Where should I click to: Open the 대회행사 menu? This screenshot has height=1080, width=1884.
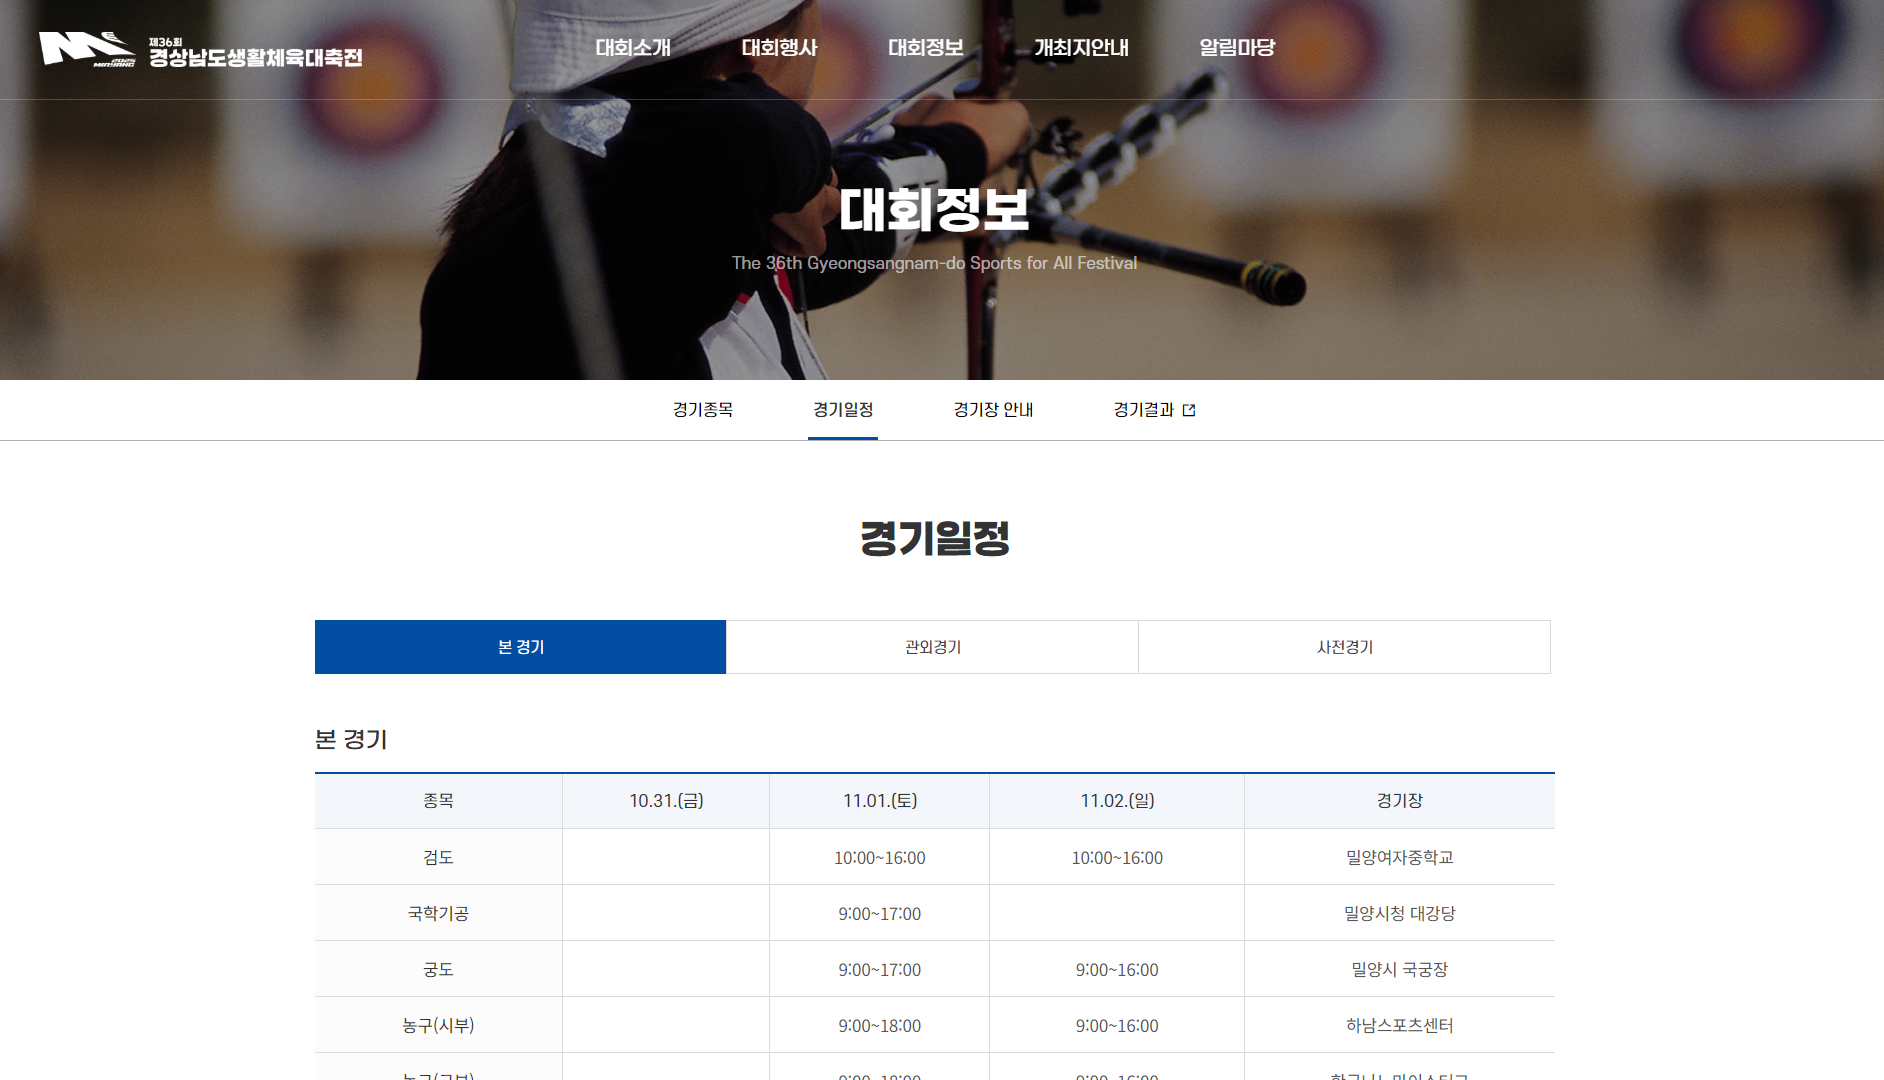point(779,48)
